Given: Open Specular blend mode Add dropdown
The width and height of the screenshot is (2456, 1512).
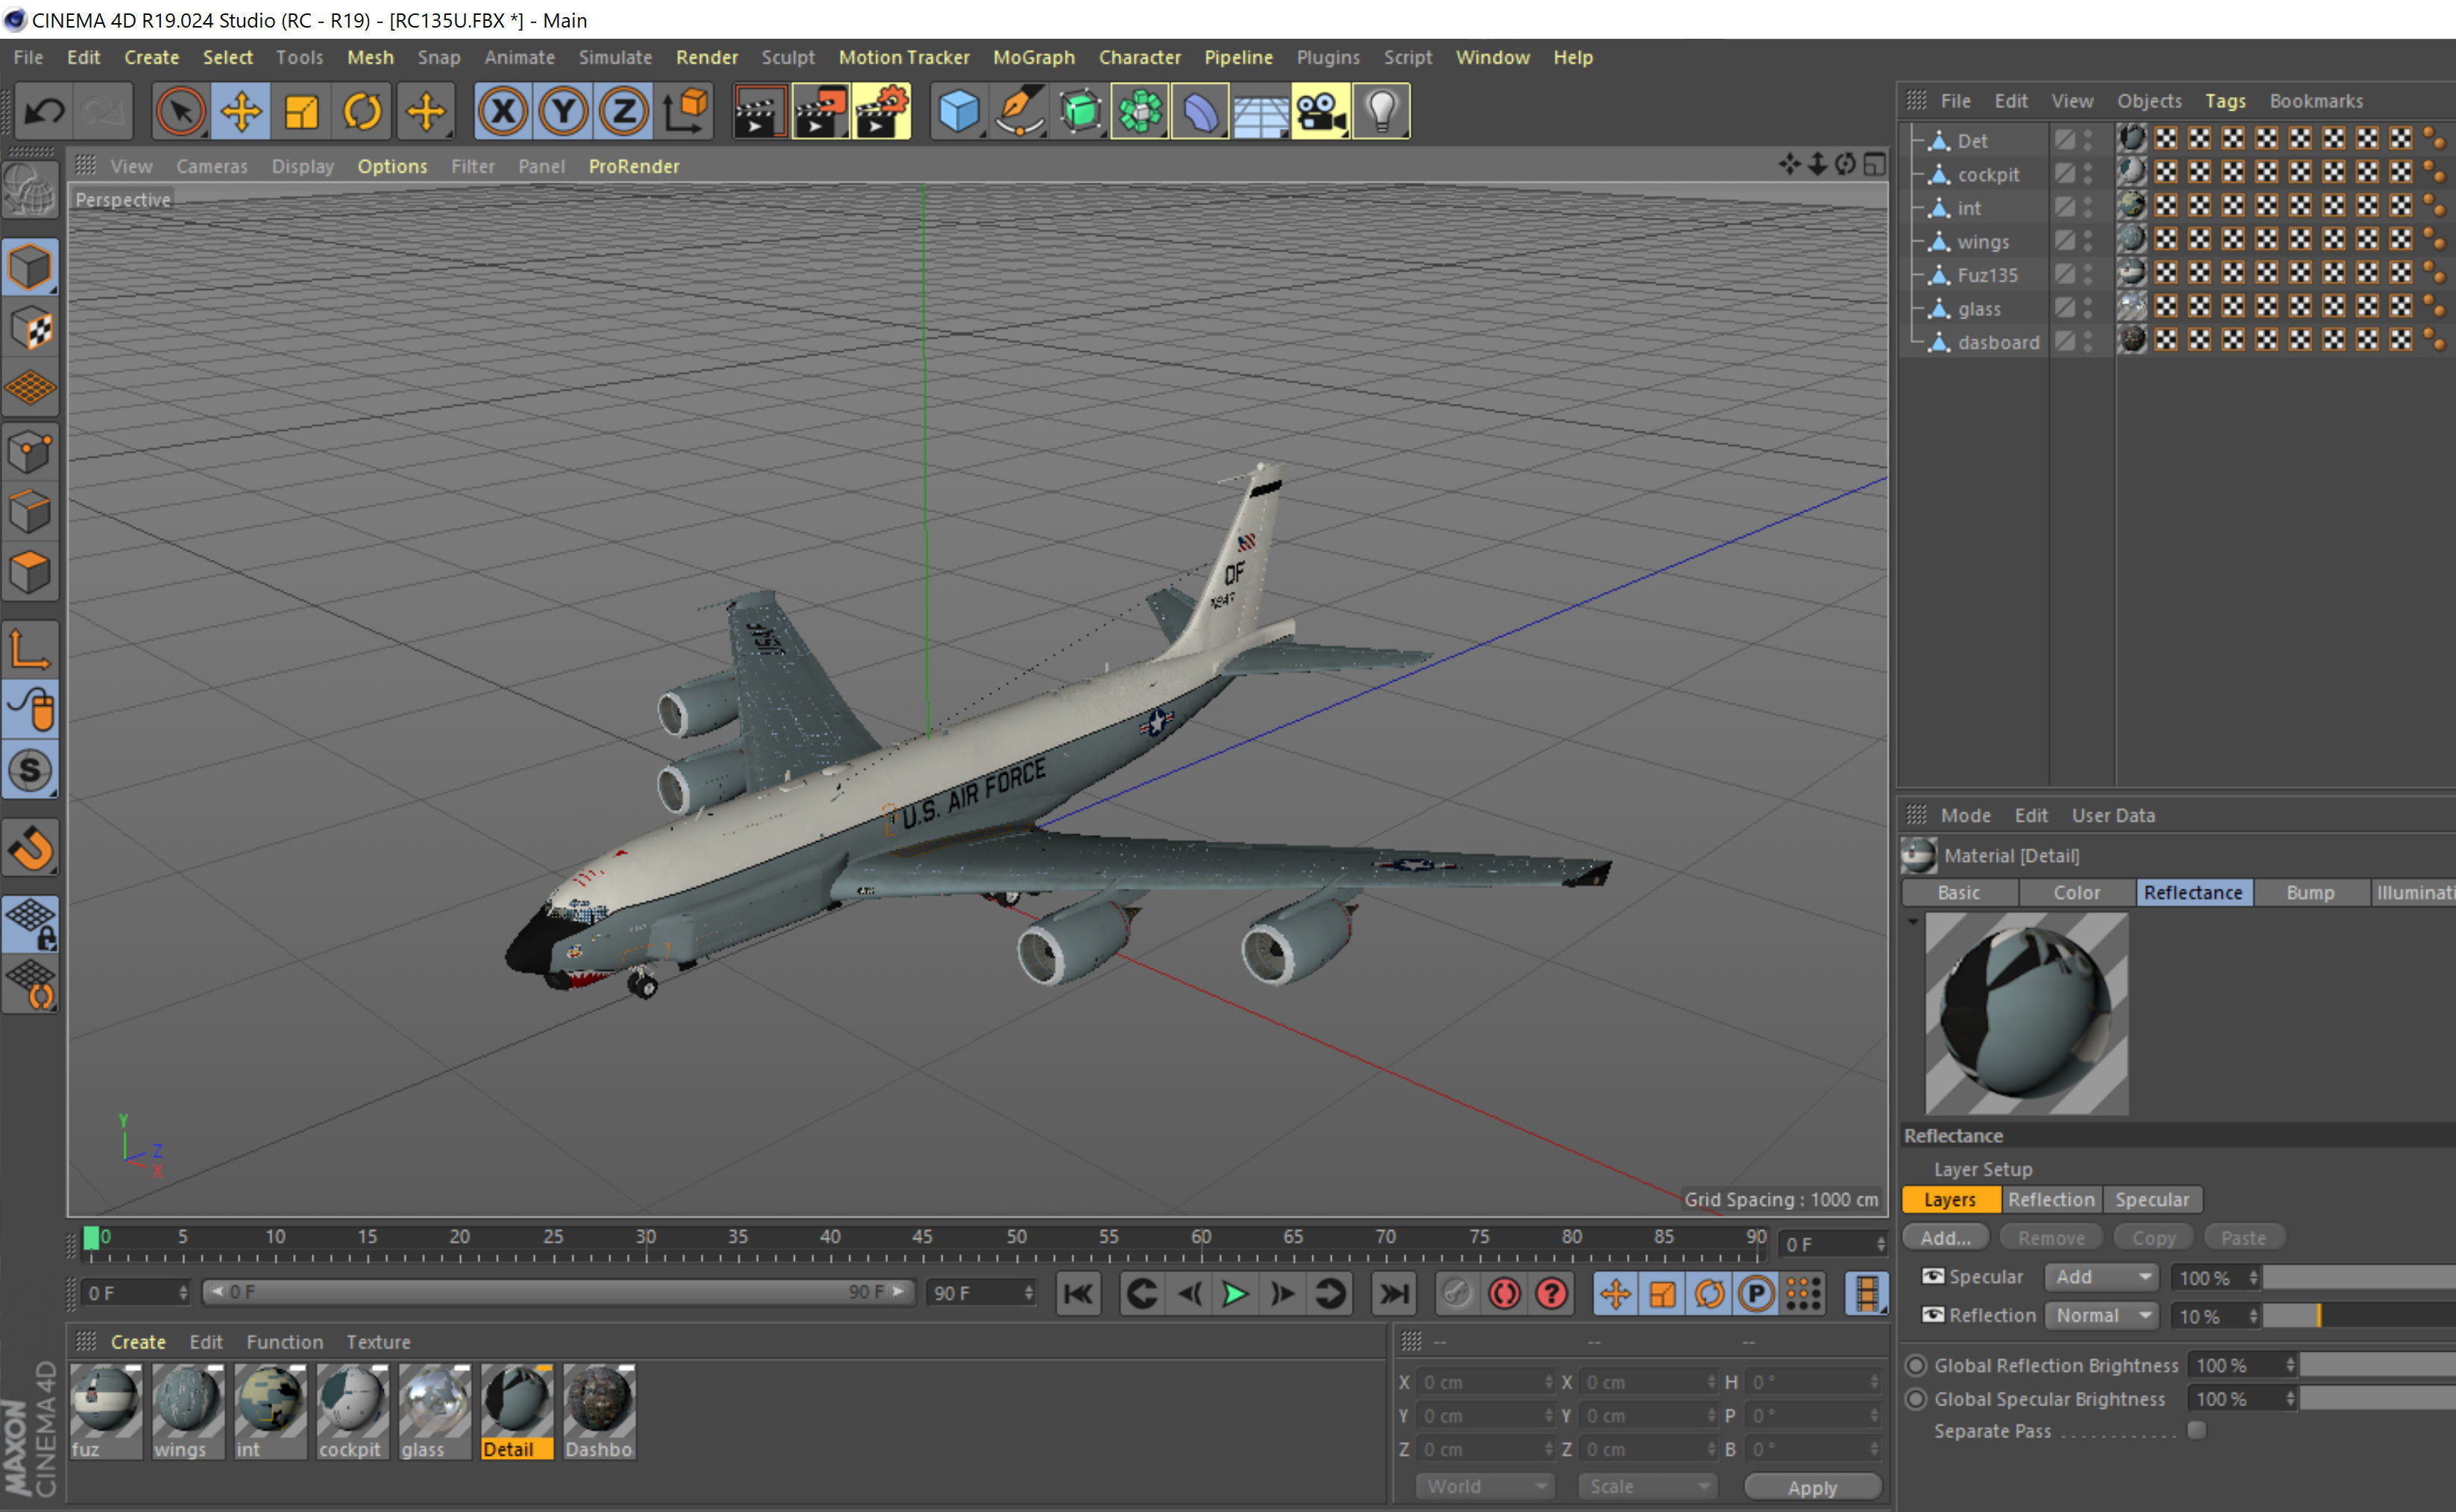Looking at the screenshot, I should coord(2100,1277).
